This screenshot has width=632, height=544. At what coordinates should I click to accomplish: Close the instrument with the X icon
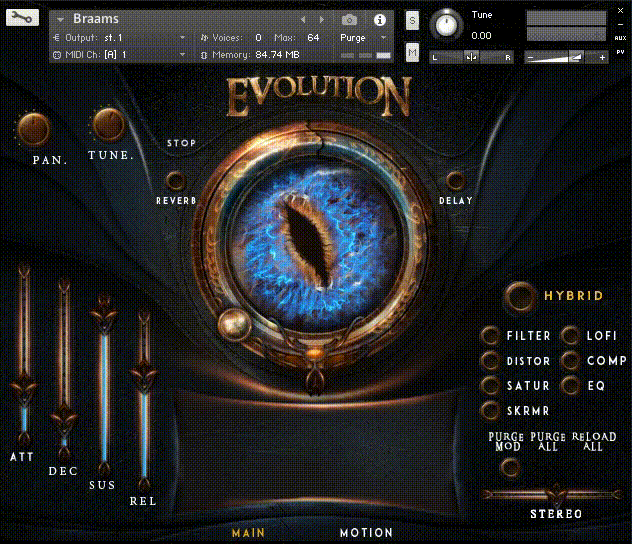621,11
